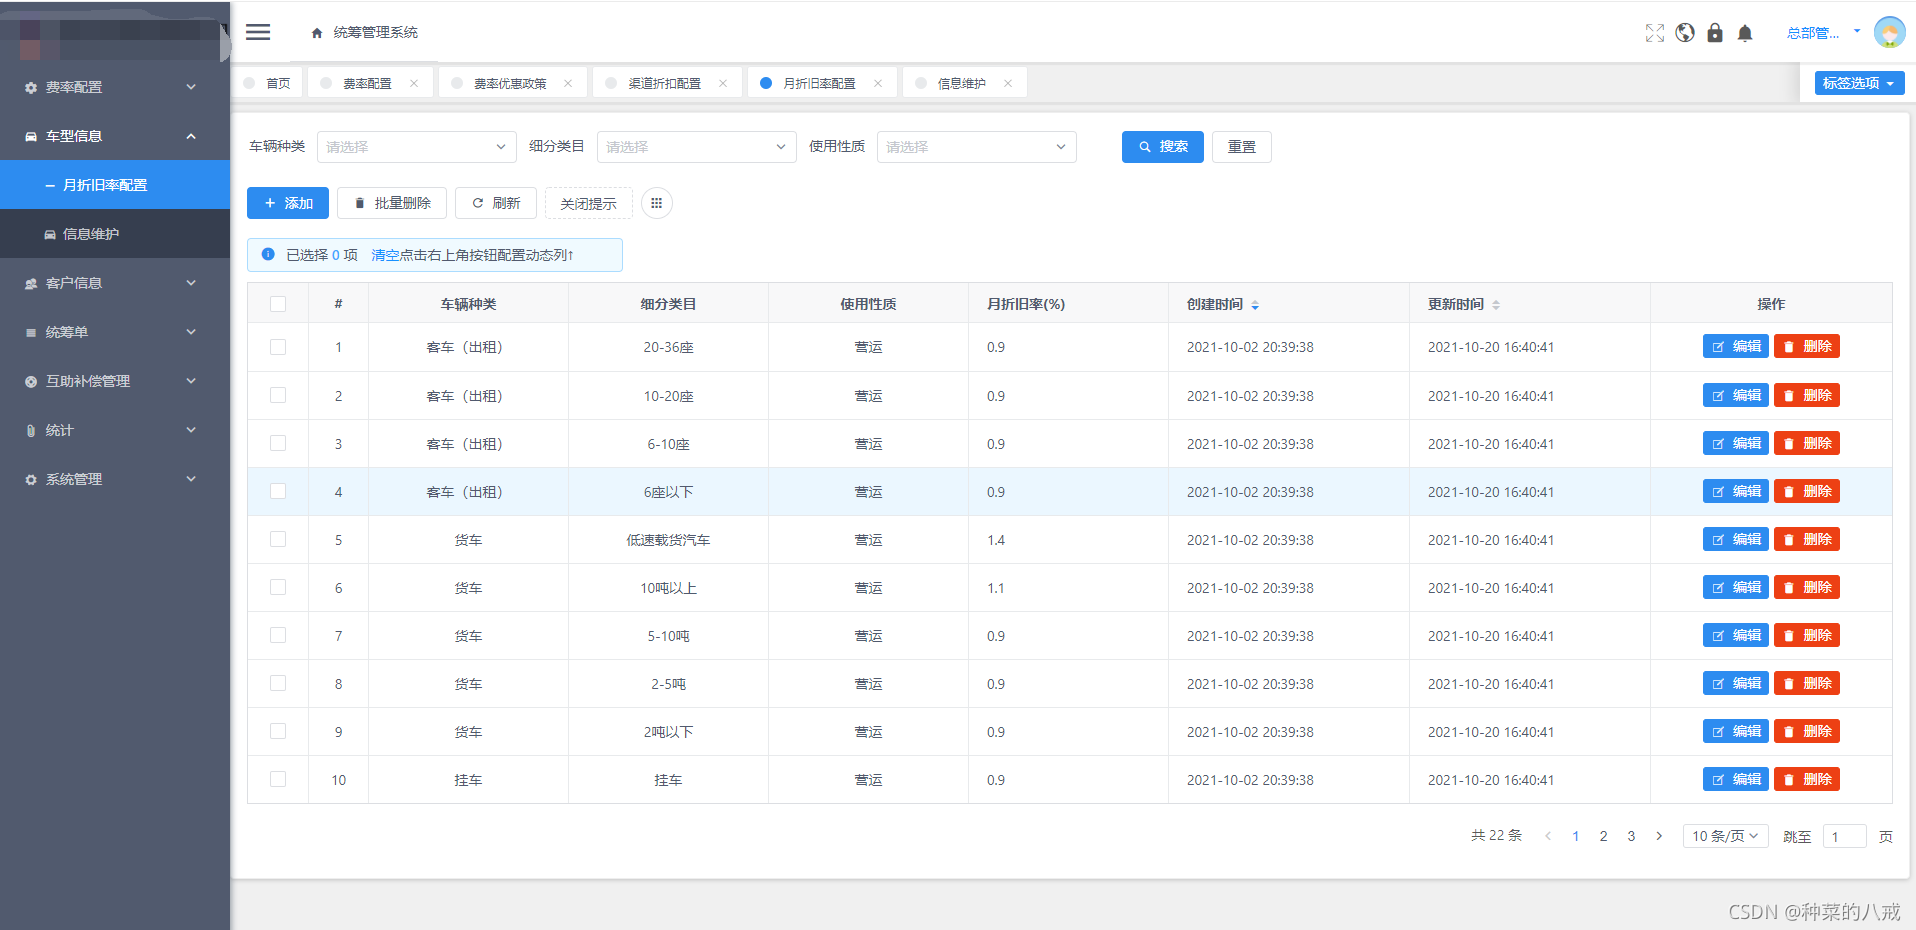Check row 6 10吨以上 checkbox

pos(278,587)
